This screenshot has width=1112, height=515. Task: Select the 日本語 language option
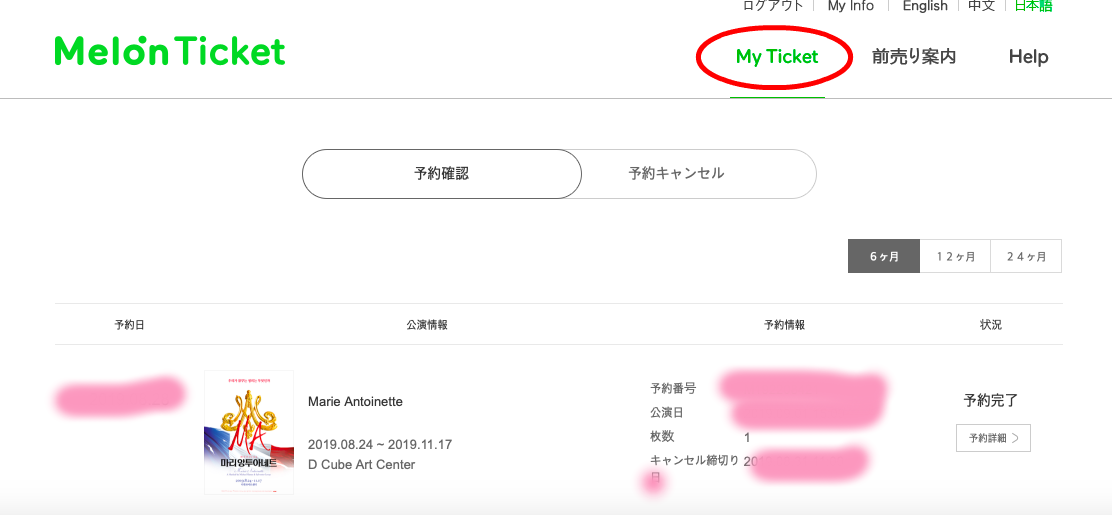point(1033,6)
